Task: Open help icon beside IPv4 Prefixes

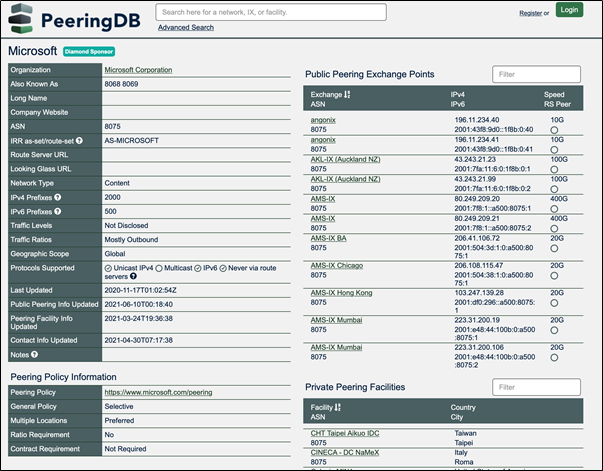Action: coord(58,197)
